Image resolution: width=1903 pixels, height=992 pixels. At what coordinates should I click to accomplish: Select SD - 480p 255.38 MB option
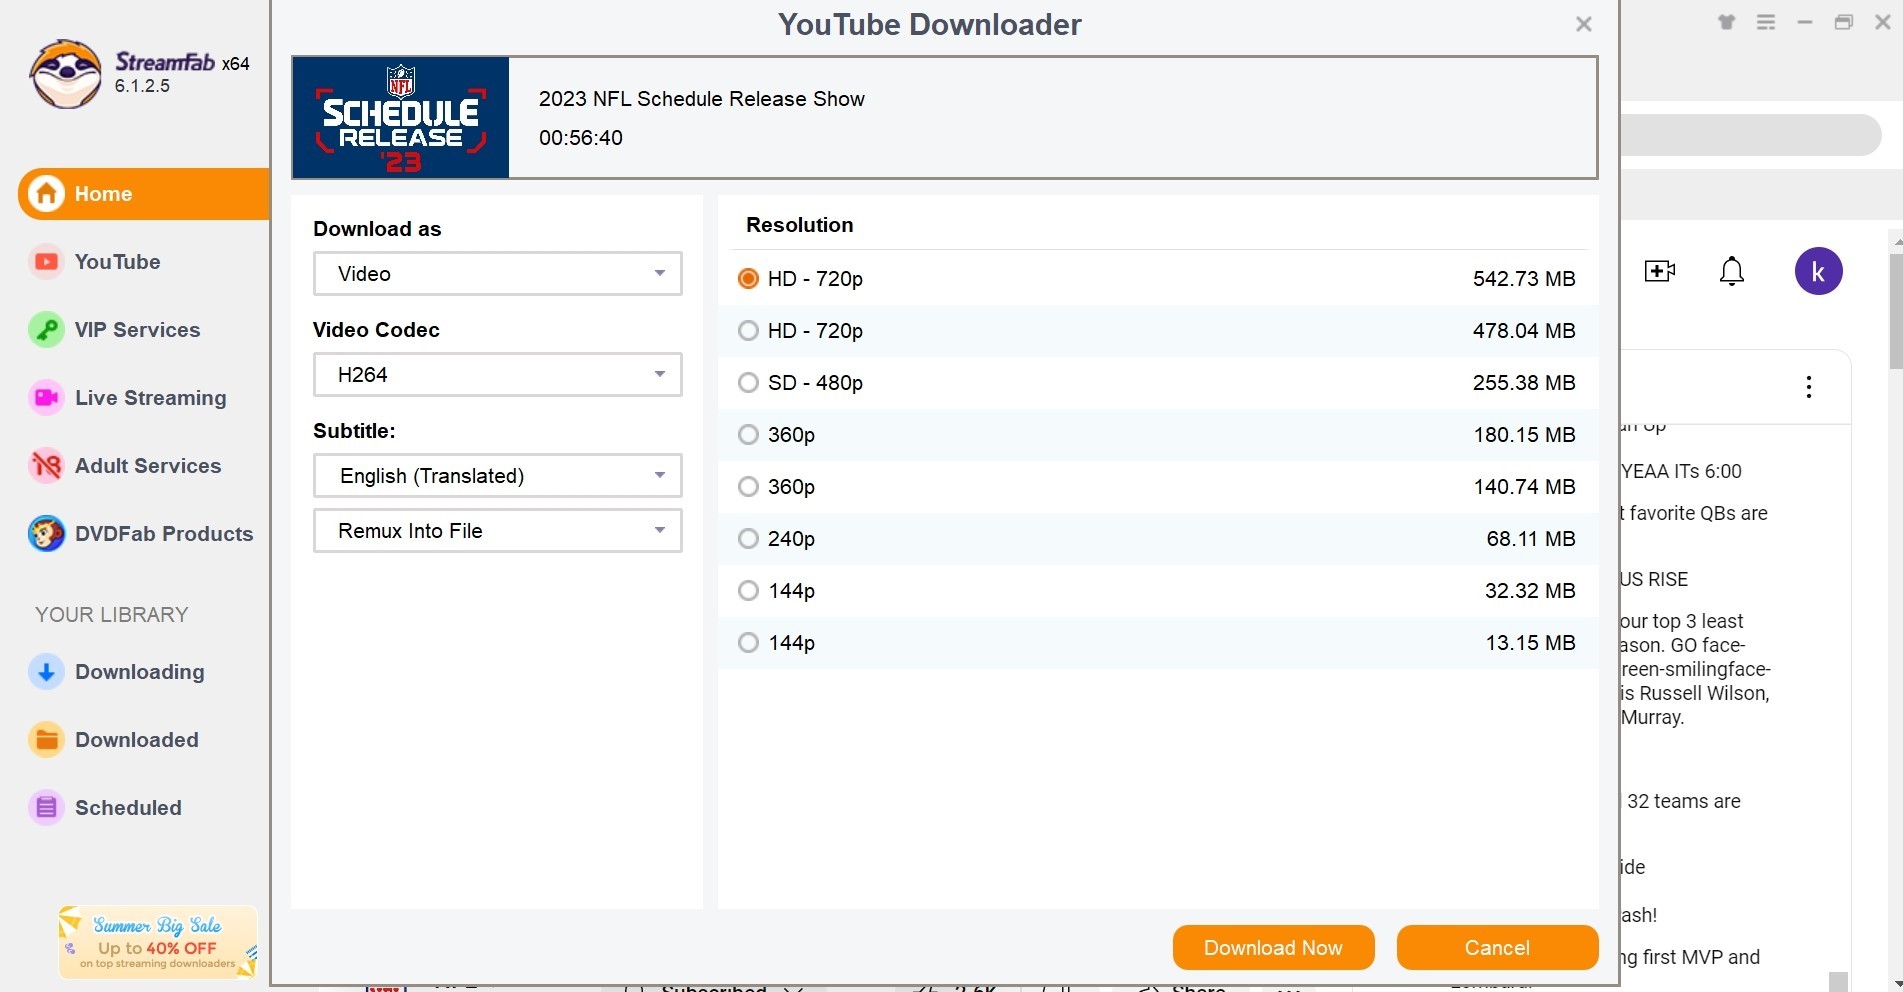click(x=1158, y=383)
